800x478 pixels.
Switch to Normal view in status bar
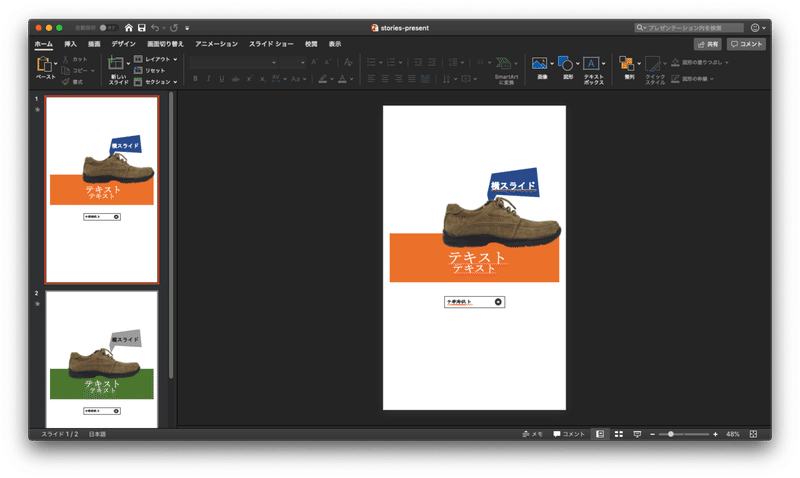click(x=600, y=434)
